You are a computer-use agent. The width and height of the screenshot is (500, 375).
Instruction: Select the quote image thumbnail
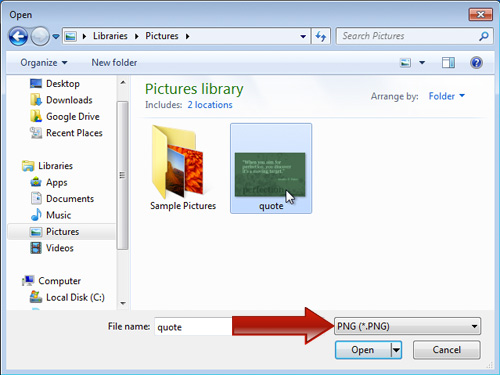click(x=271, y=168)
